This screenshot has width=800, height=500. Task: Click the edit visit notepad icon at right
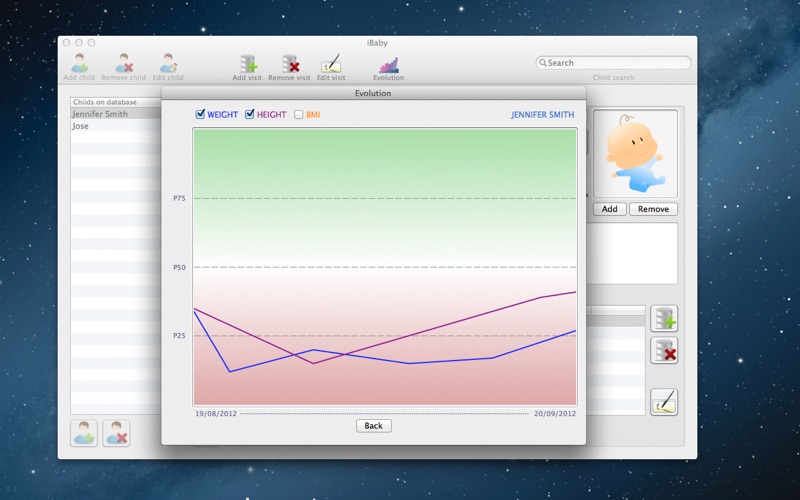pos(664,402)
